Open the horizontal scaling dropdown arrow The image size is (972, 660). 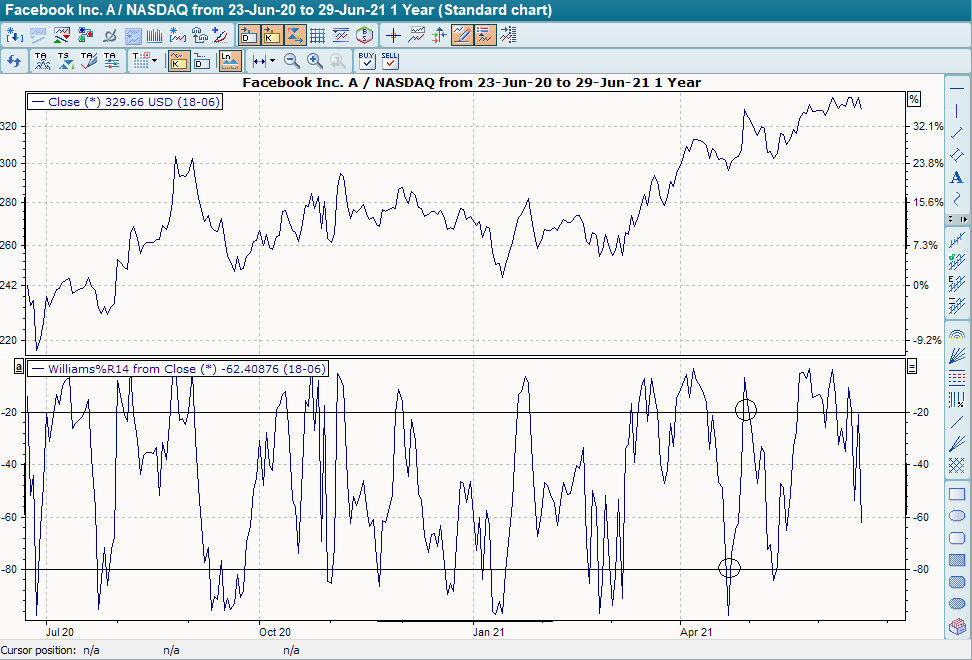coord(271,61)
